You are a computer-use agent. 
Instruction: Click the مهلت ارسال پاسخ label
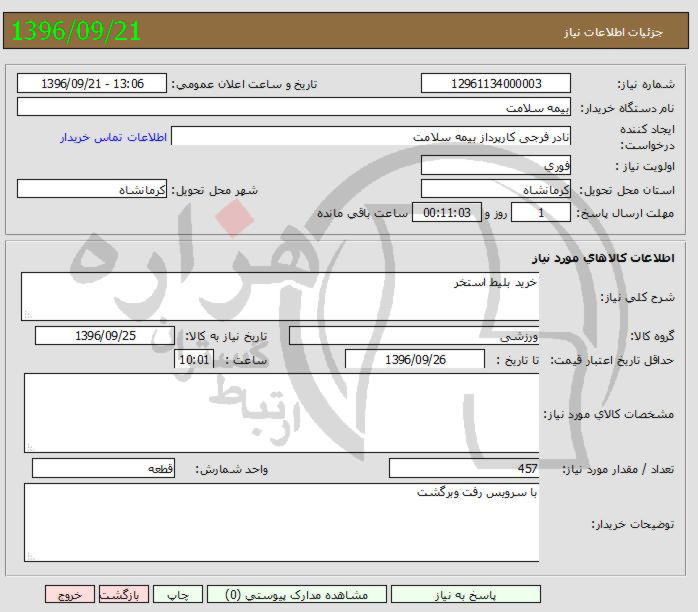[625, 213]
